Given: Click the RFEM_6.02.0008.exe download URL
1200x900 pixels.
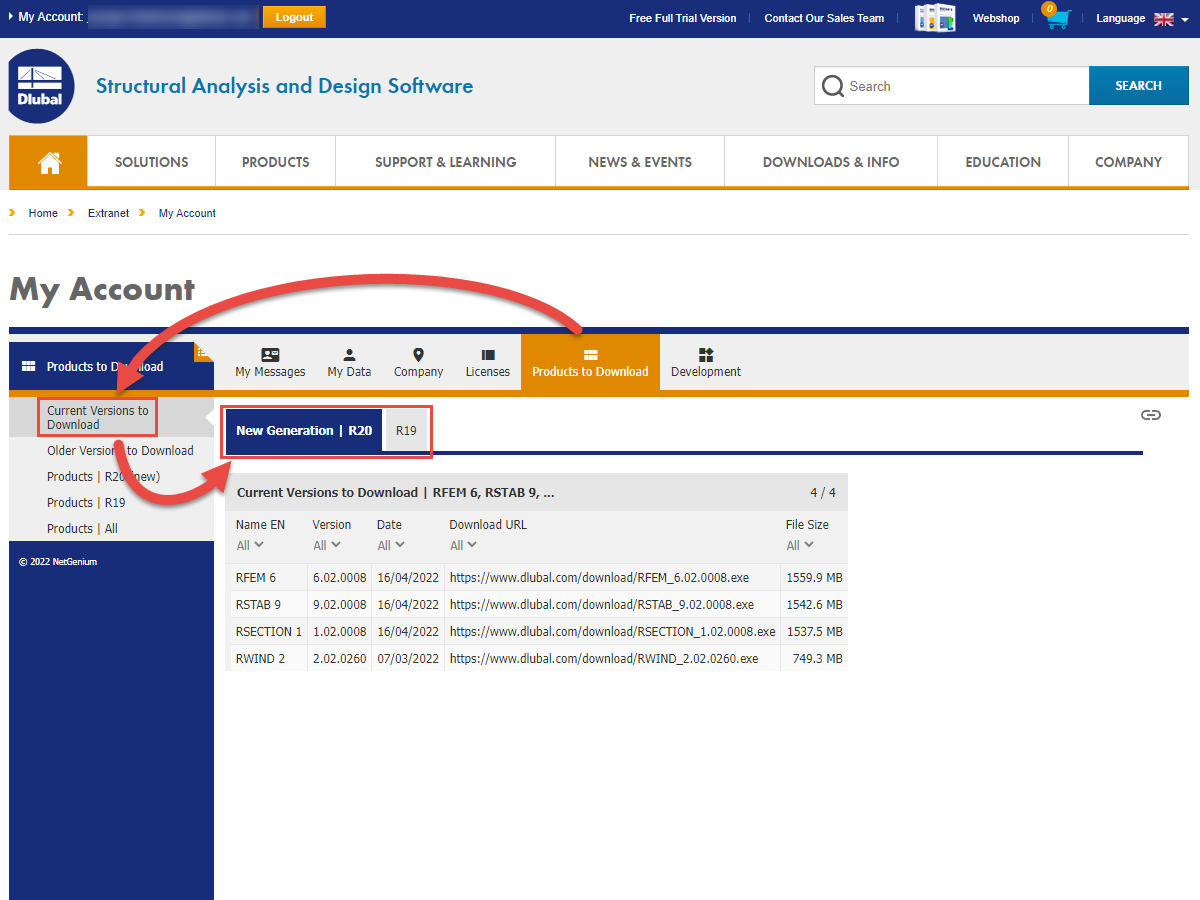Looking at the screenshot, I should pyautogui.click(x=597, y=577).
